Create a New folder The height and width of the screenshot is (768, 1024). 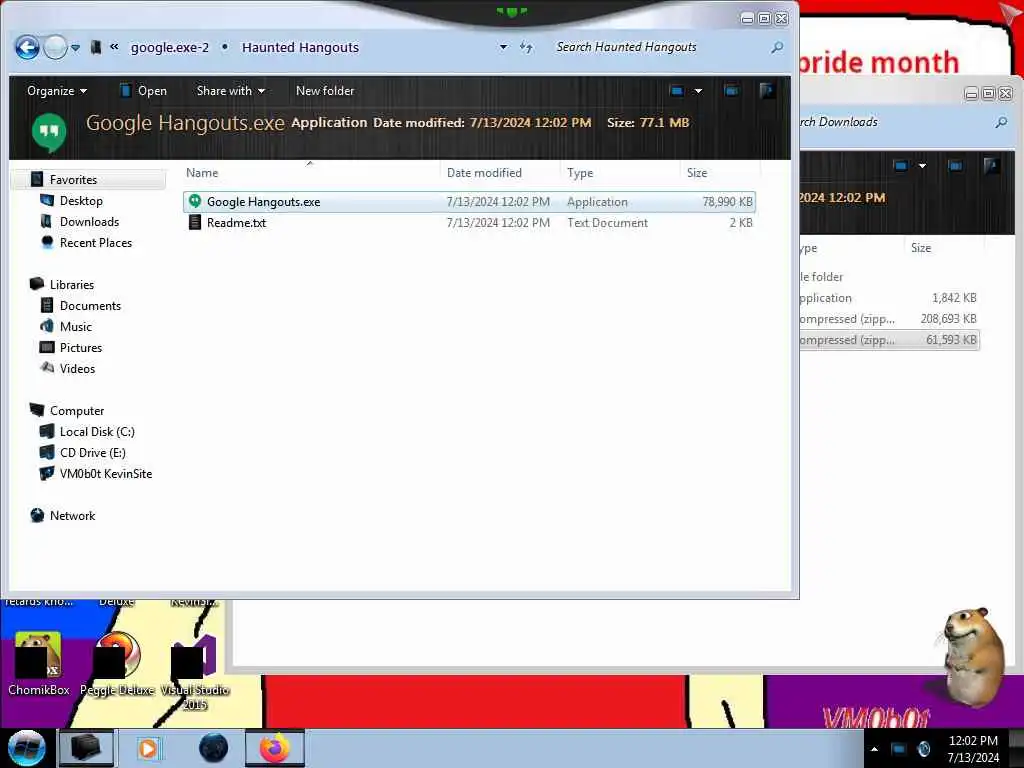(325, 91)
